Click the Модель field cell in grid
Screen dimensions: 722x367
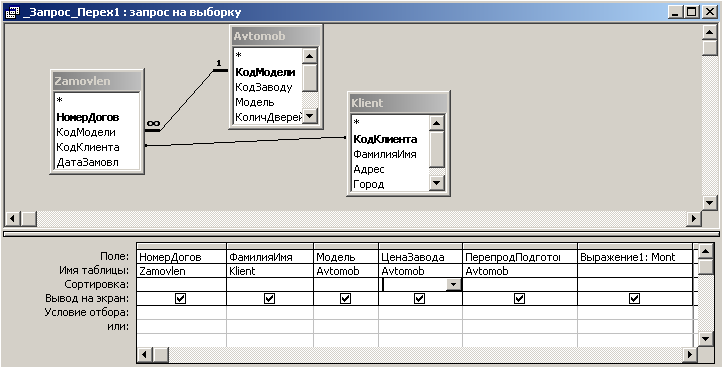(x=346, y=257)
